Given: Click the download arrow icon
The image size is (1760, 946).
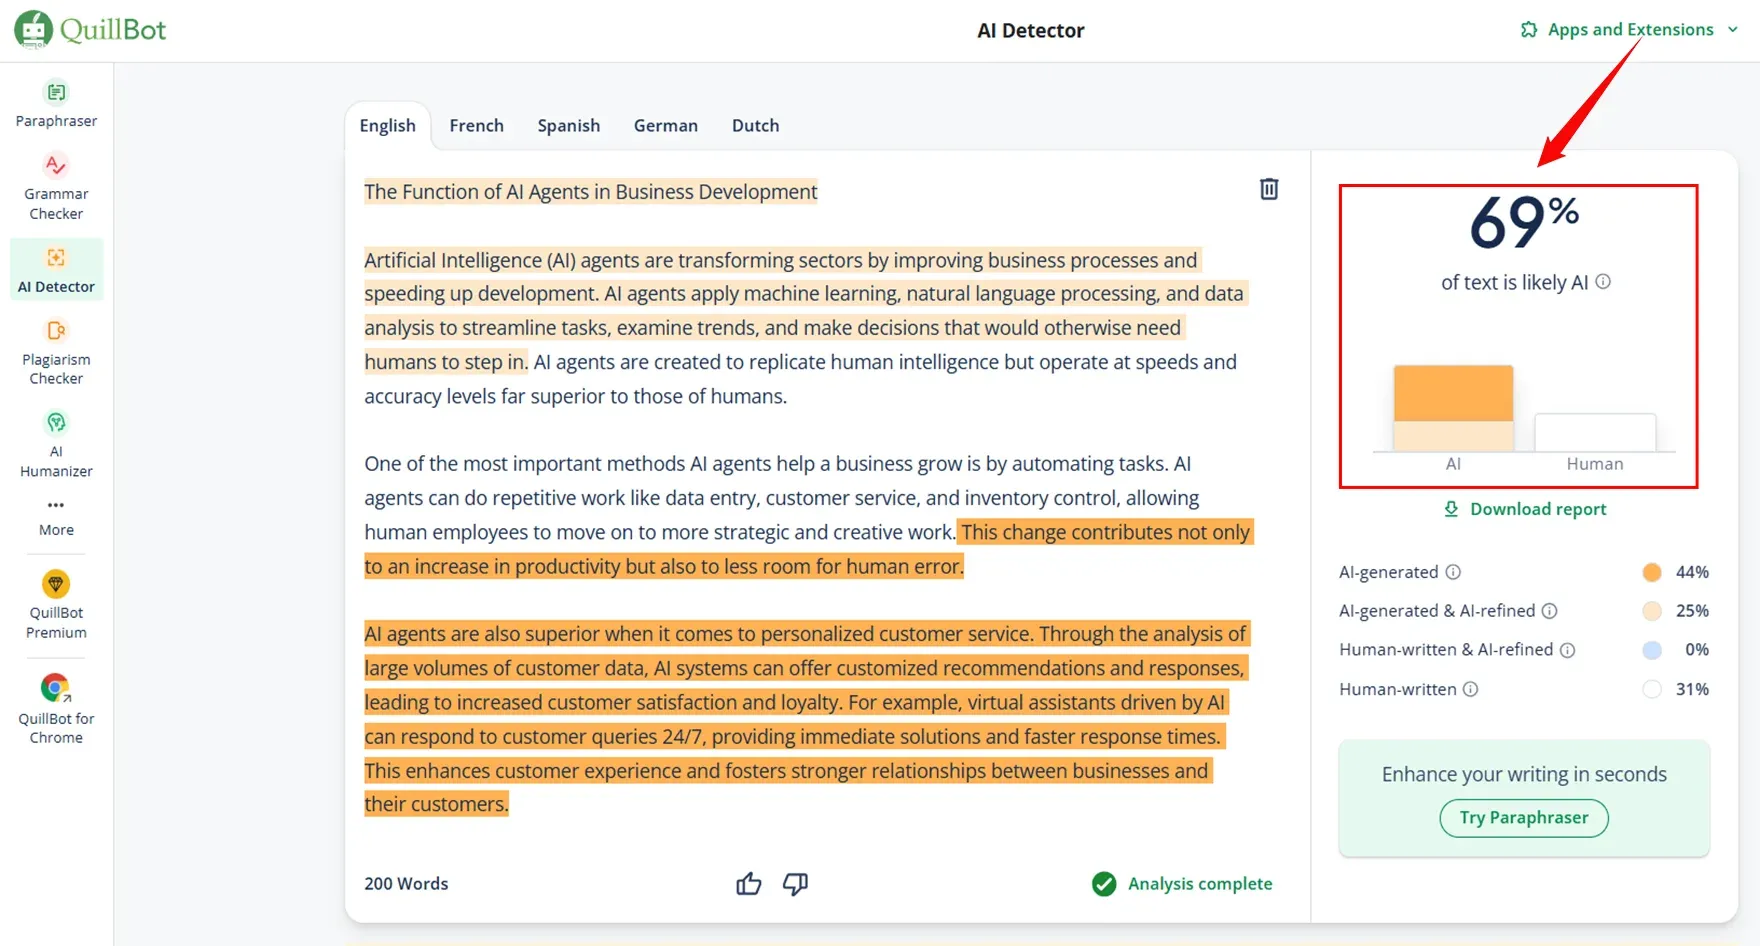Looking at the screenshot, I should (x=1451, y=509).
